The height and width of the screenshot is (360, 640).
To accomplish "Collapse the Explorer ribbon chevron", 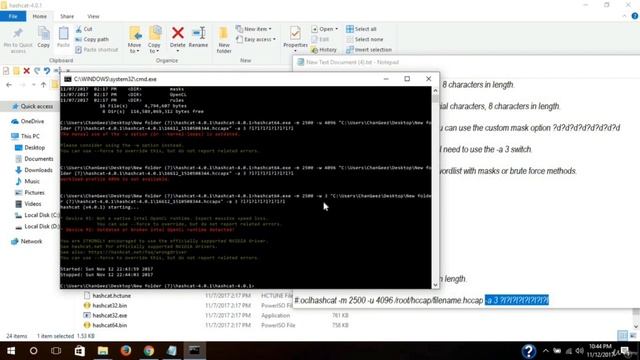I will click(x=624, y=16).
